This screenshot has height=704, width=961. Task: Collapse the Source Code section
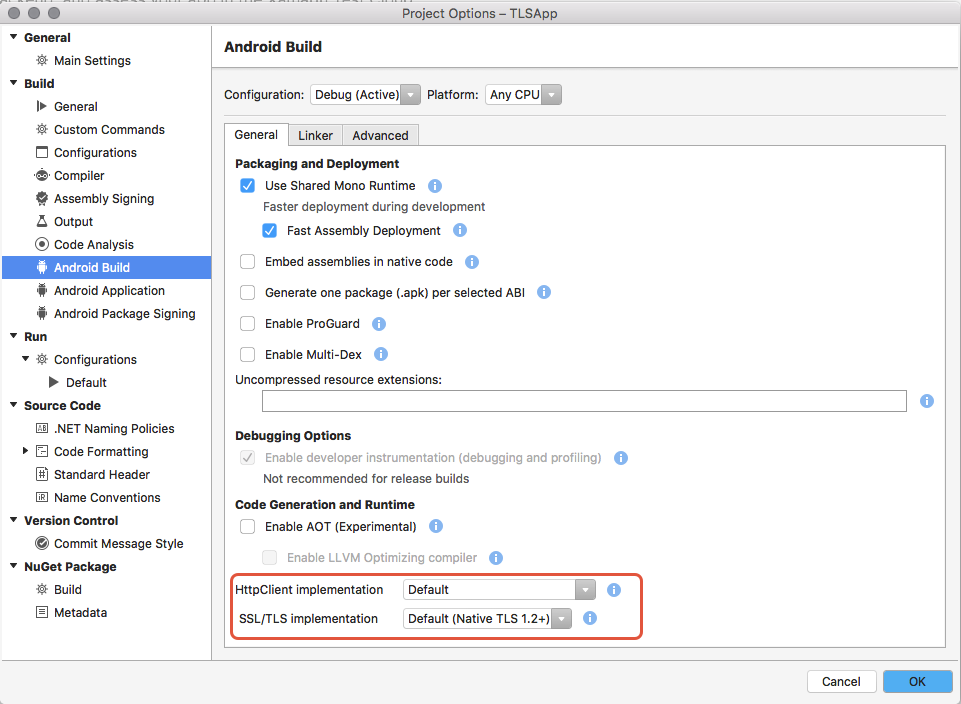(13, 405)
